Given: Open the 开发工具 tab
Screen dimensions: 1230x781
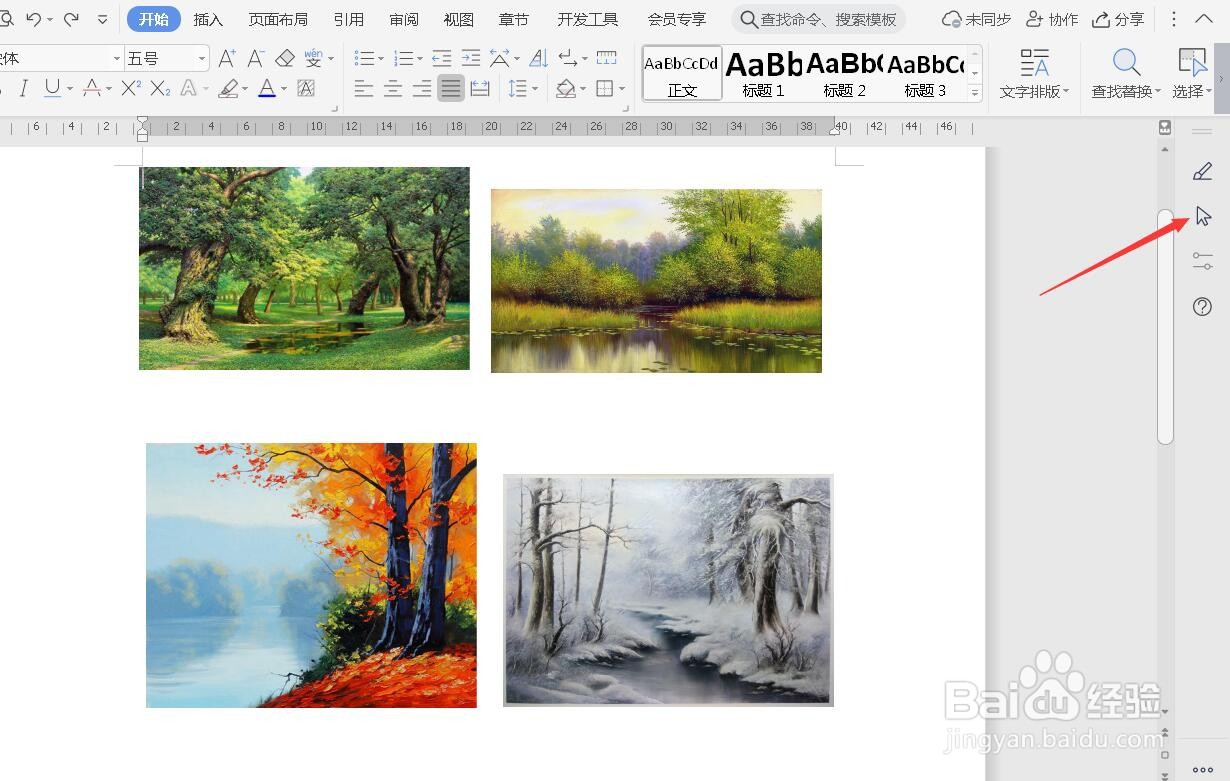Looking at the screenshot, I should pos(588,19).
